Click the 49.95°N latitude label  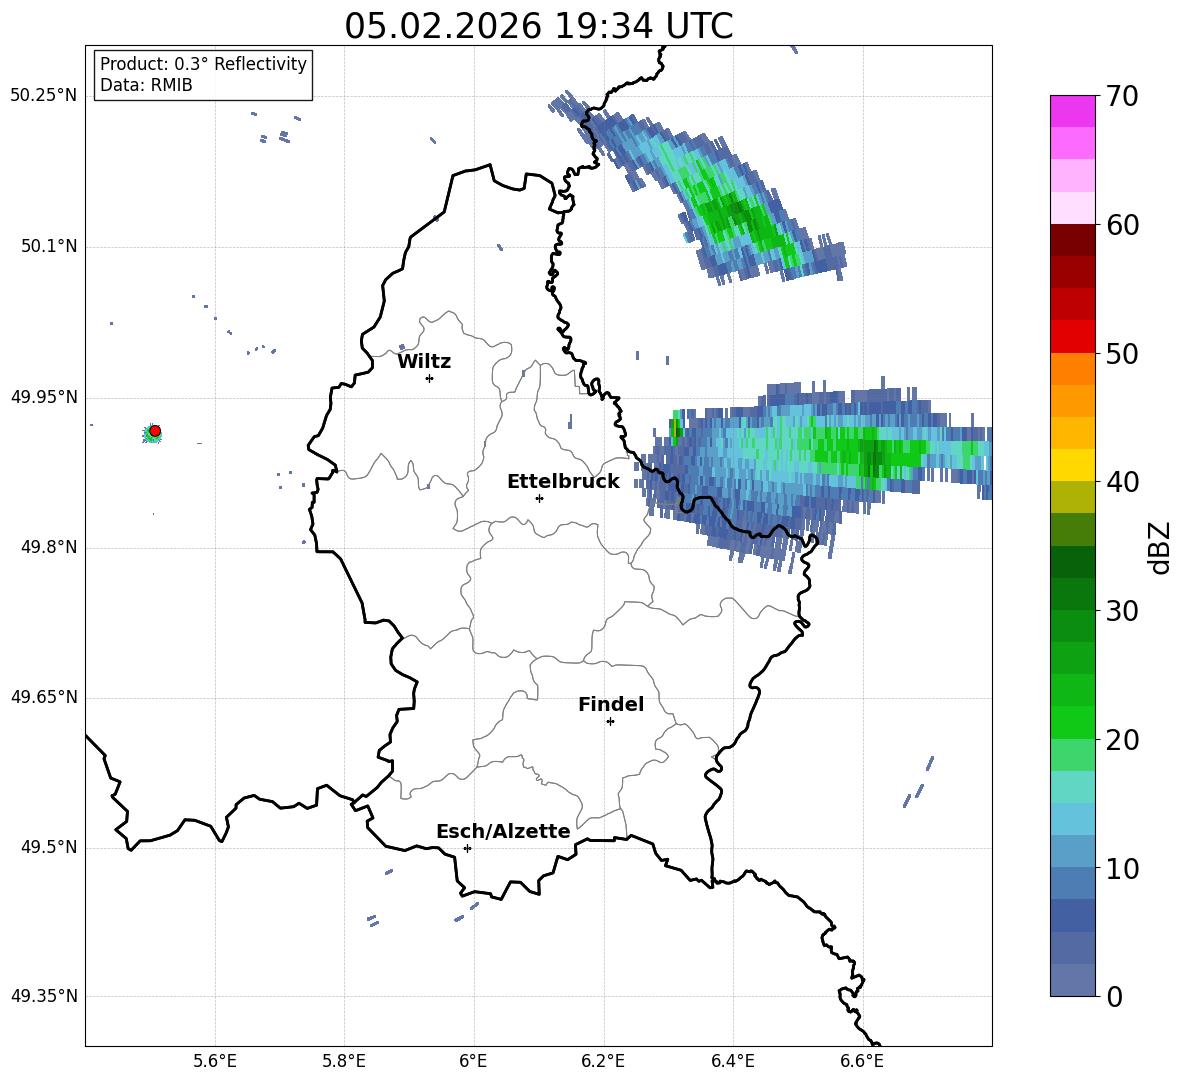(x=44, y=397)
